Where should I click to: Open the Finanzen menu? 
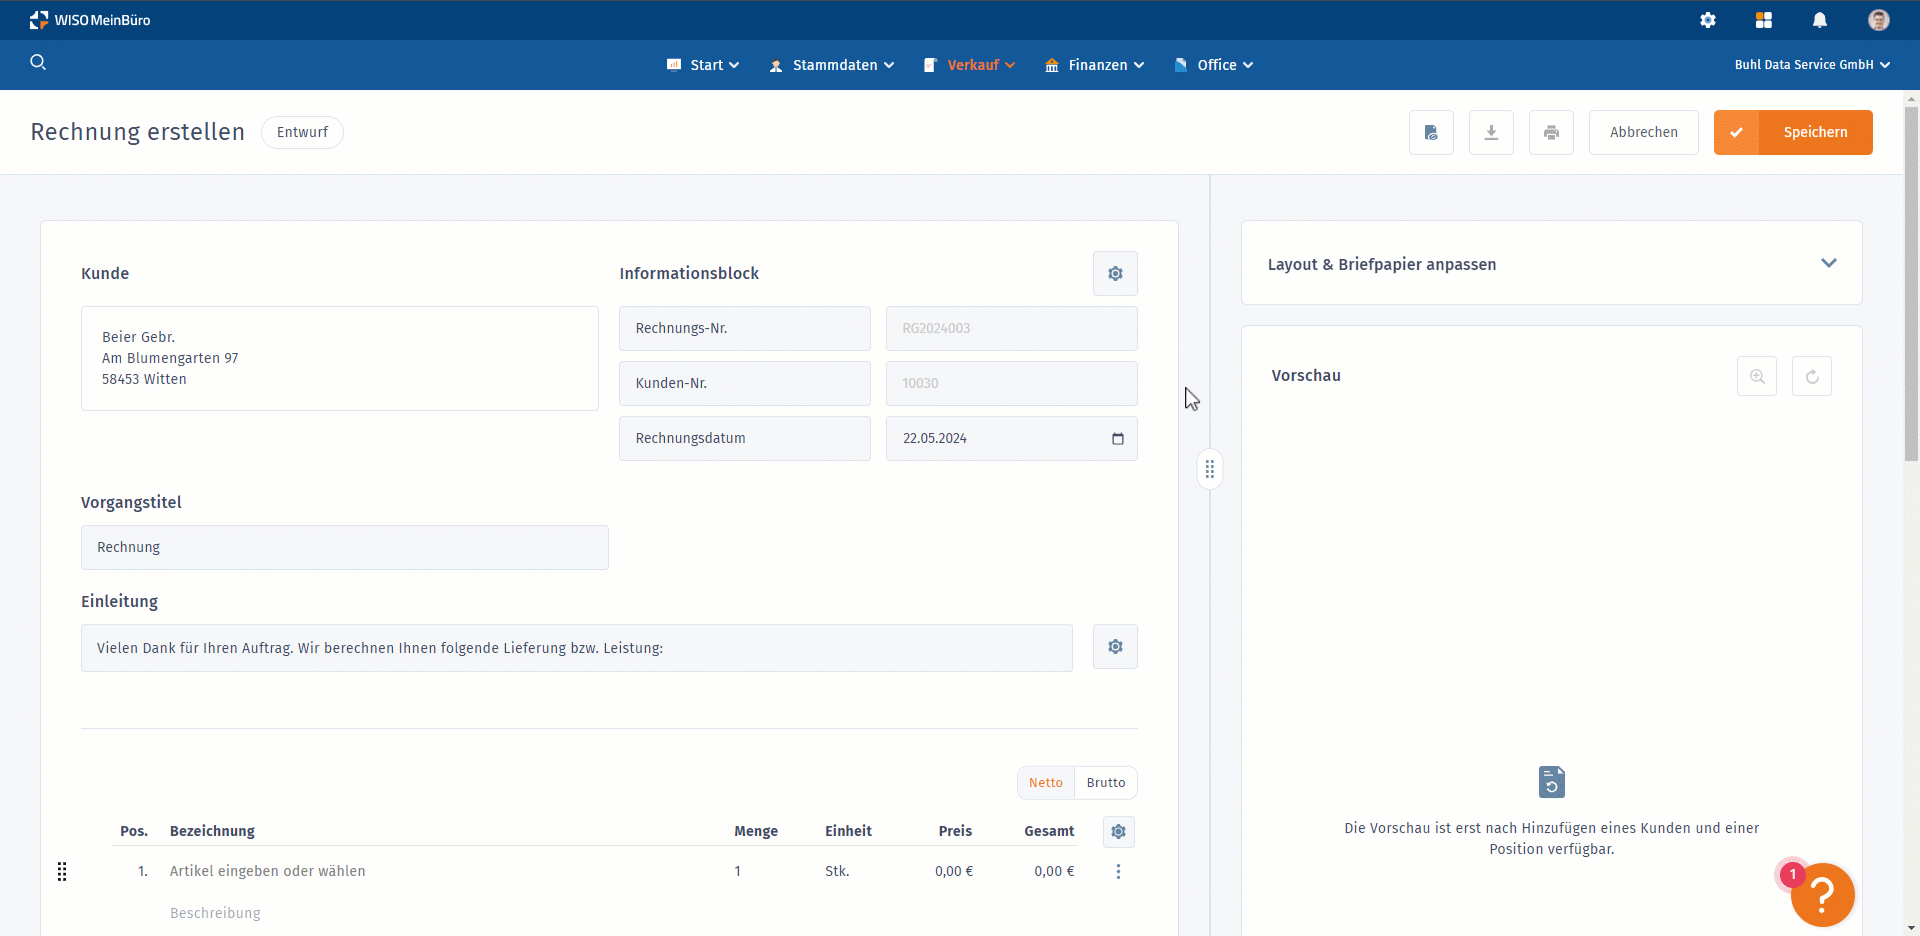(1095, 65)
